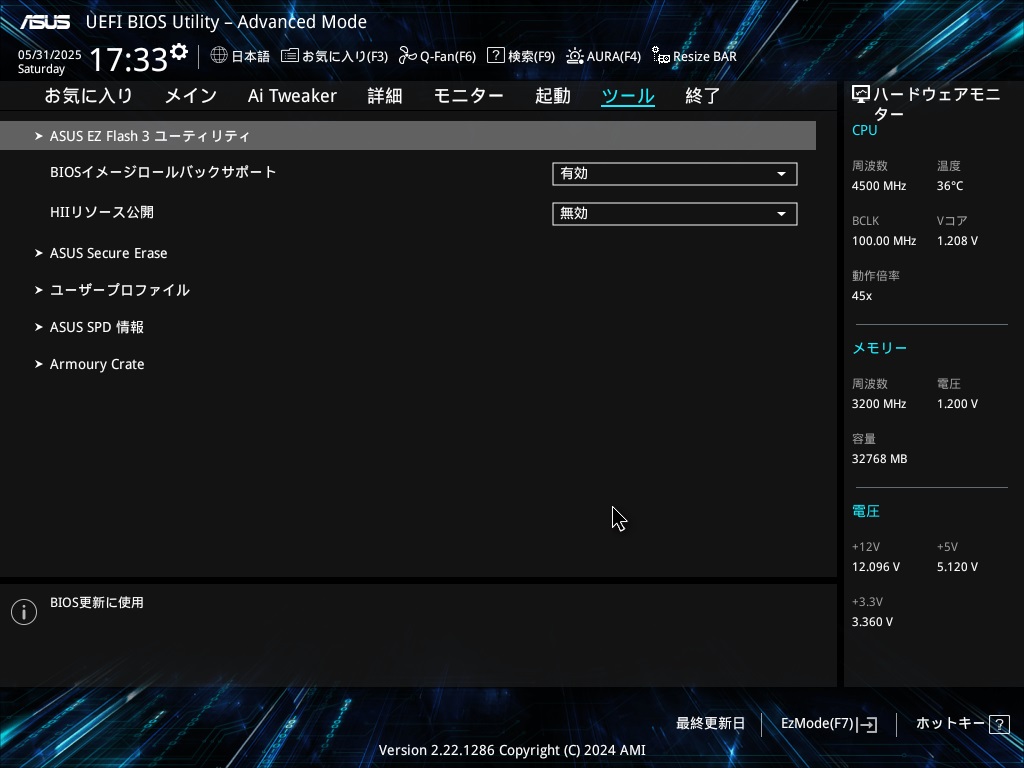Open Q-Fan(F6) control
Screen dimensions: 1024x768
click(x=448, y=57)
